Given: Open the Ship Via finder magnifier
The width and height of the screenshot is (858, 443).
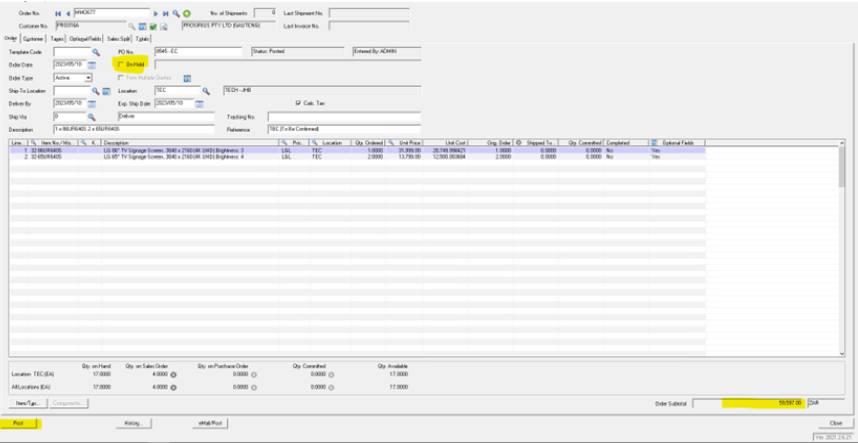Looking at the screenshot, I should coord(93,116).
